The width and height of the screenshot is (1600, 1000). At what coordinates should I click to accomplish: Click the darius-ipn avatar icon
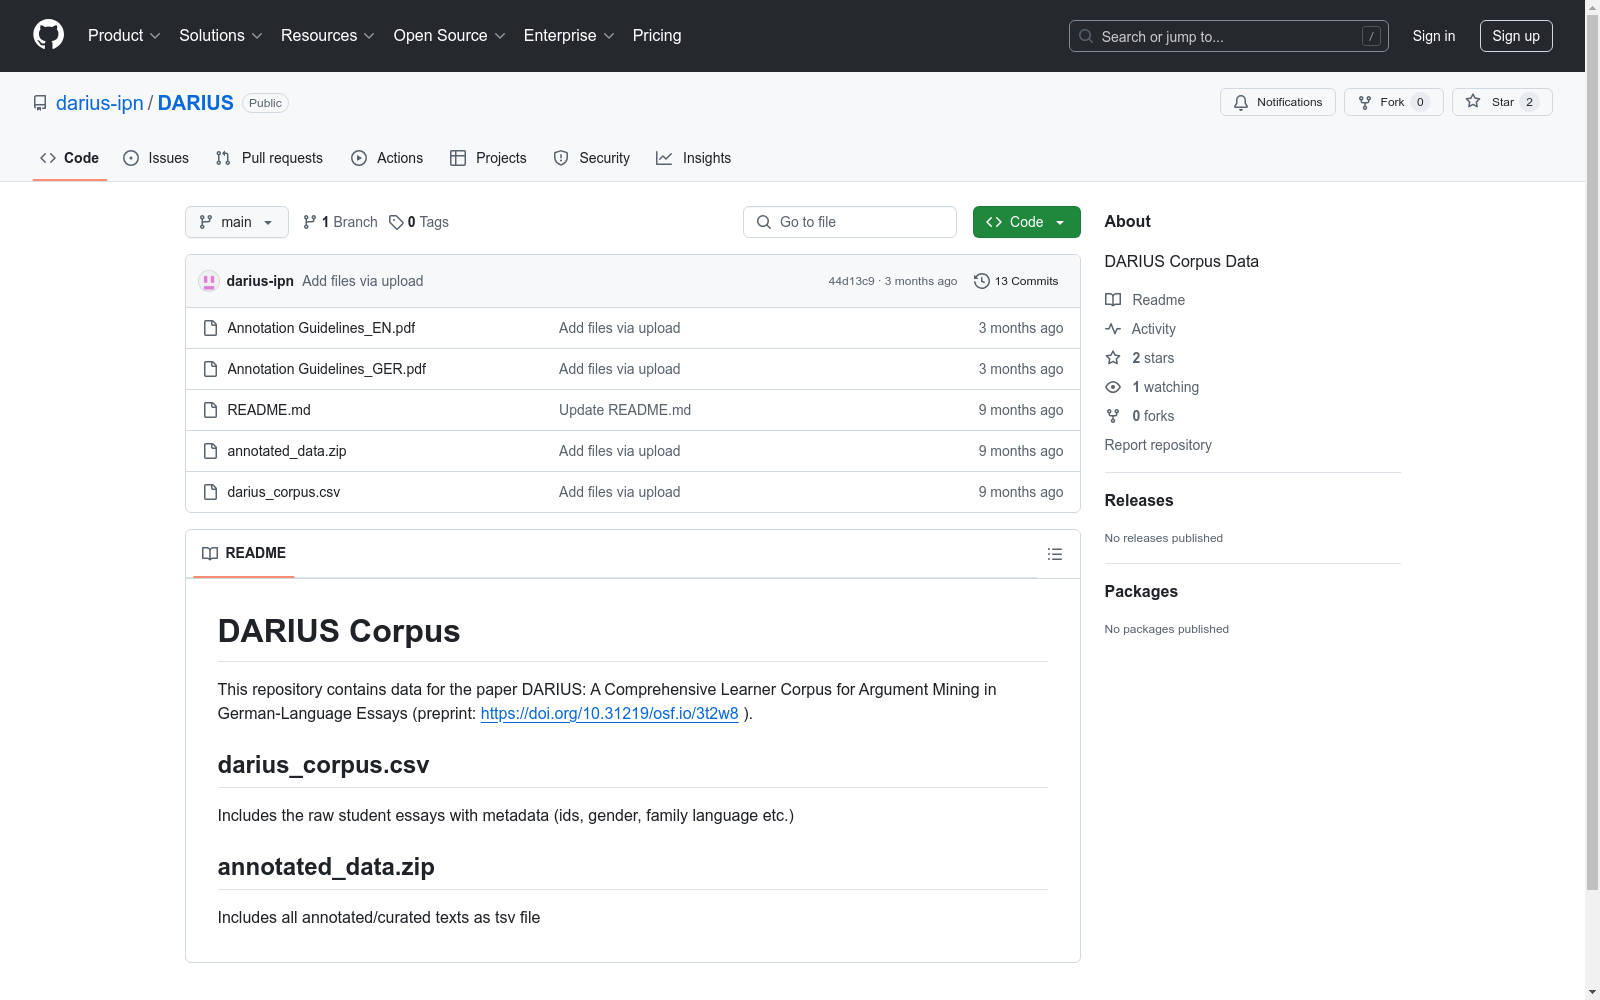tap(209, 281)
